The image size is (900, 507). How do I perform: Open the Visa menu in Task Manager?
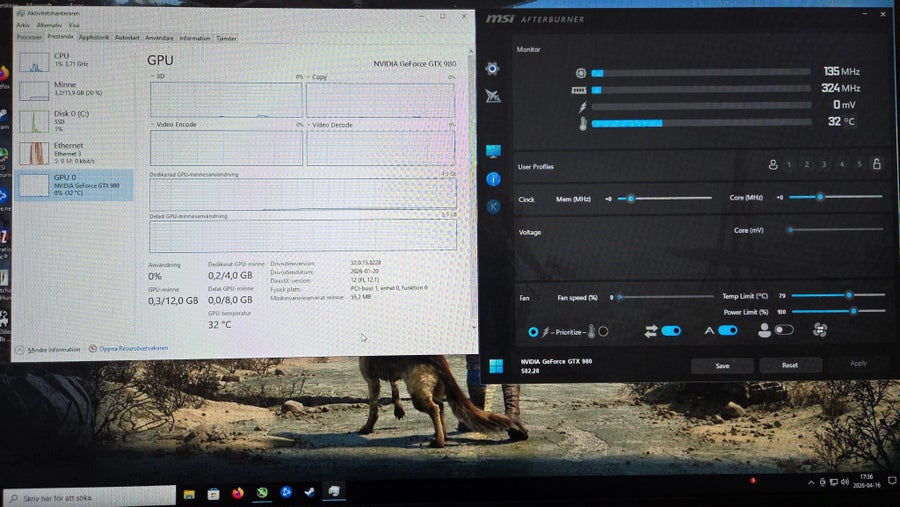click(74, 25)
